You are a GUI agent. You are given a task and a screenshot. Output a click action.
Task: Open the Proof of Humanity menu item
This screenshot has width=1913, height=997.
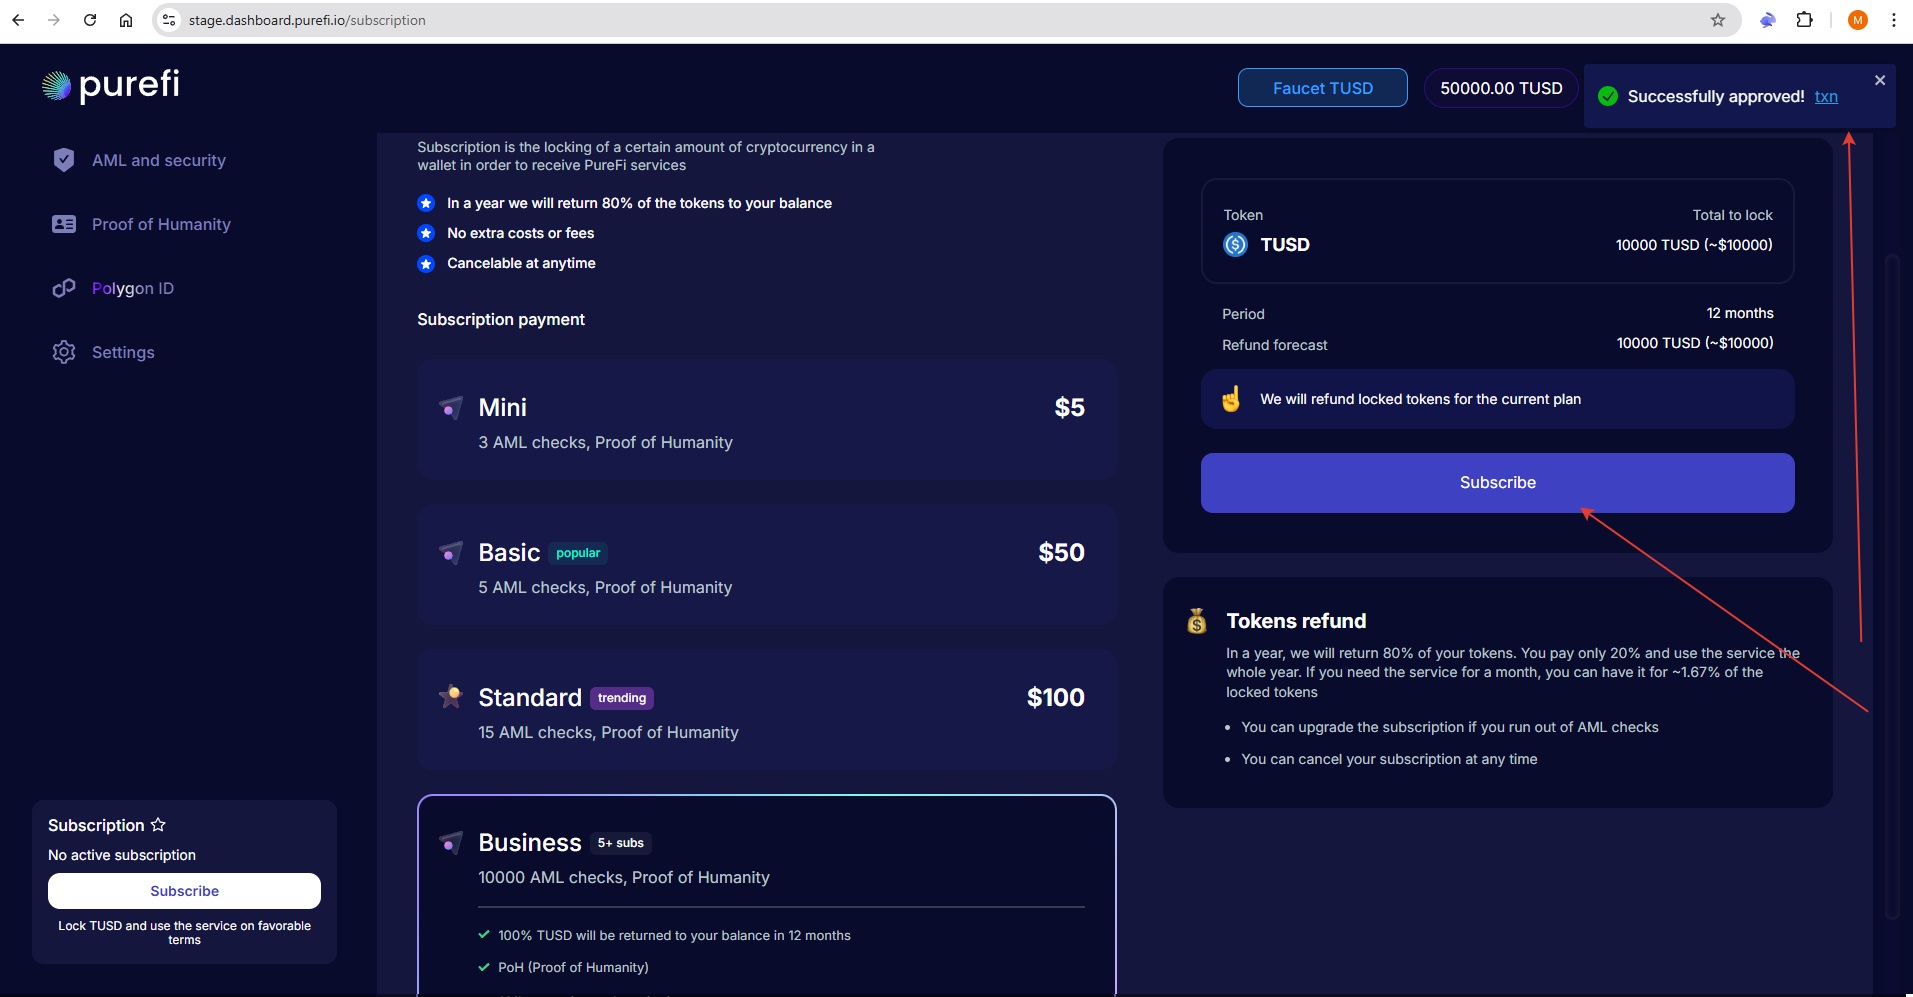161,224
